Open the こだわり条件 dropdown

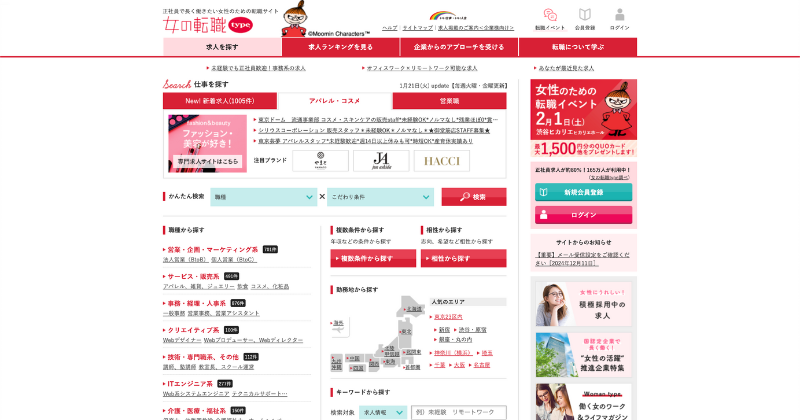[x=381, y=197]
